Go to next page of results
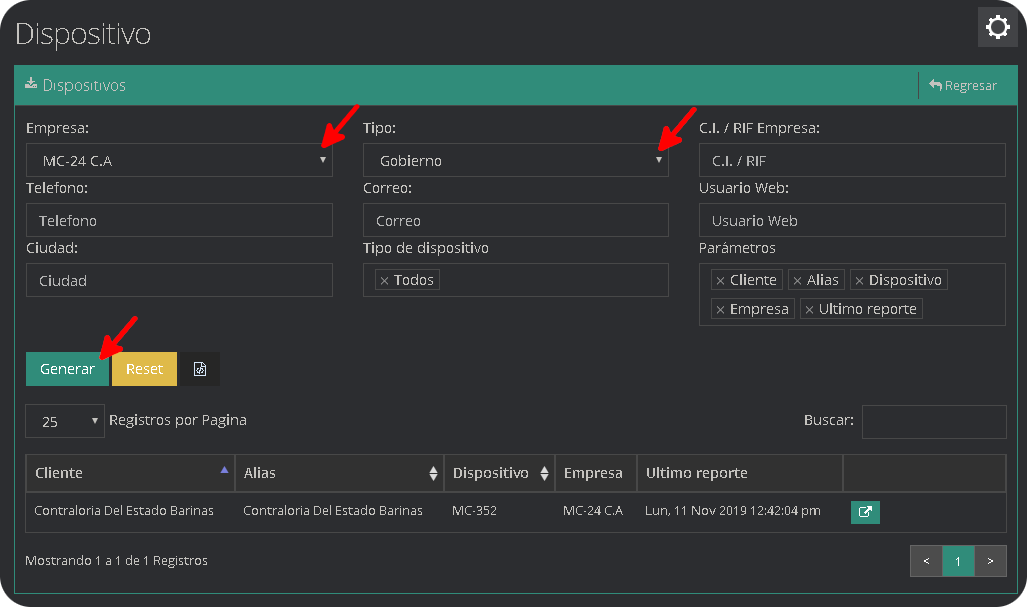 coord(990,561)
